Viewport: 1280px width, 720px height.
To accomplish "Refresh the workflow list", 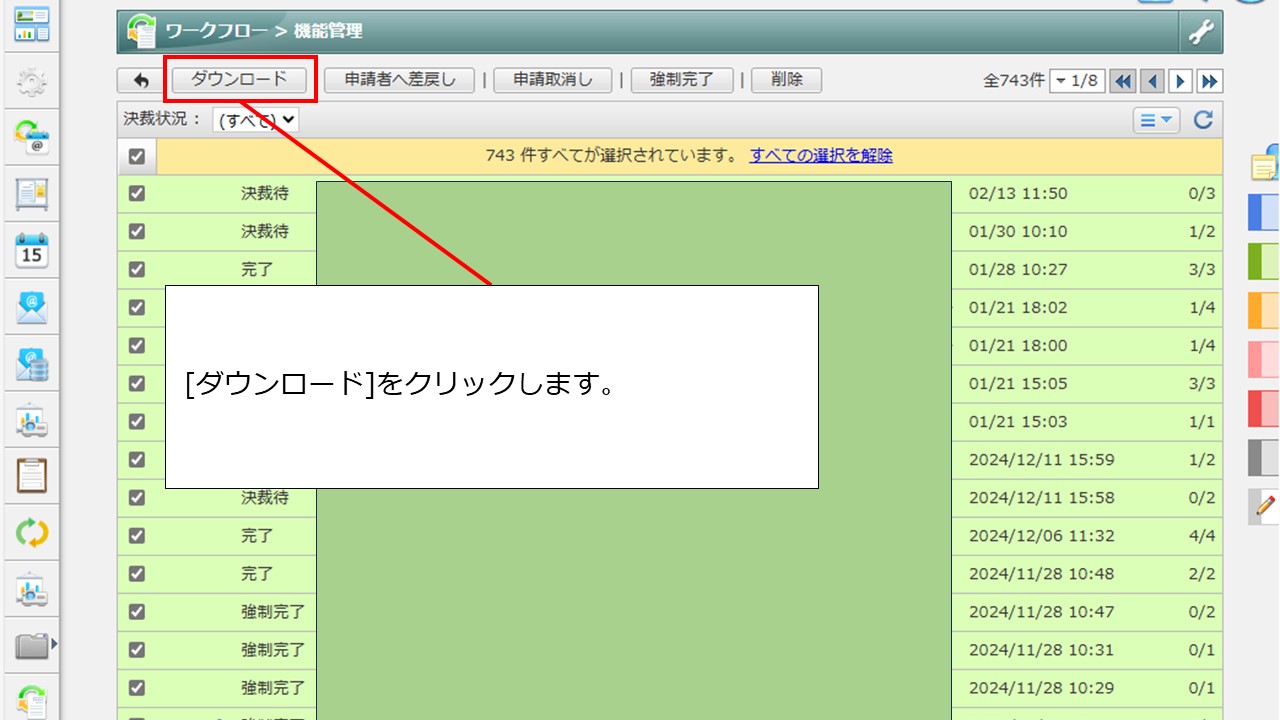I will click(x=1203, y=120).
